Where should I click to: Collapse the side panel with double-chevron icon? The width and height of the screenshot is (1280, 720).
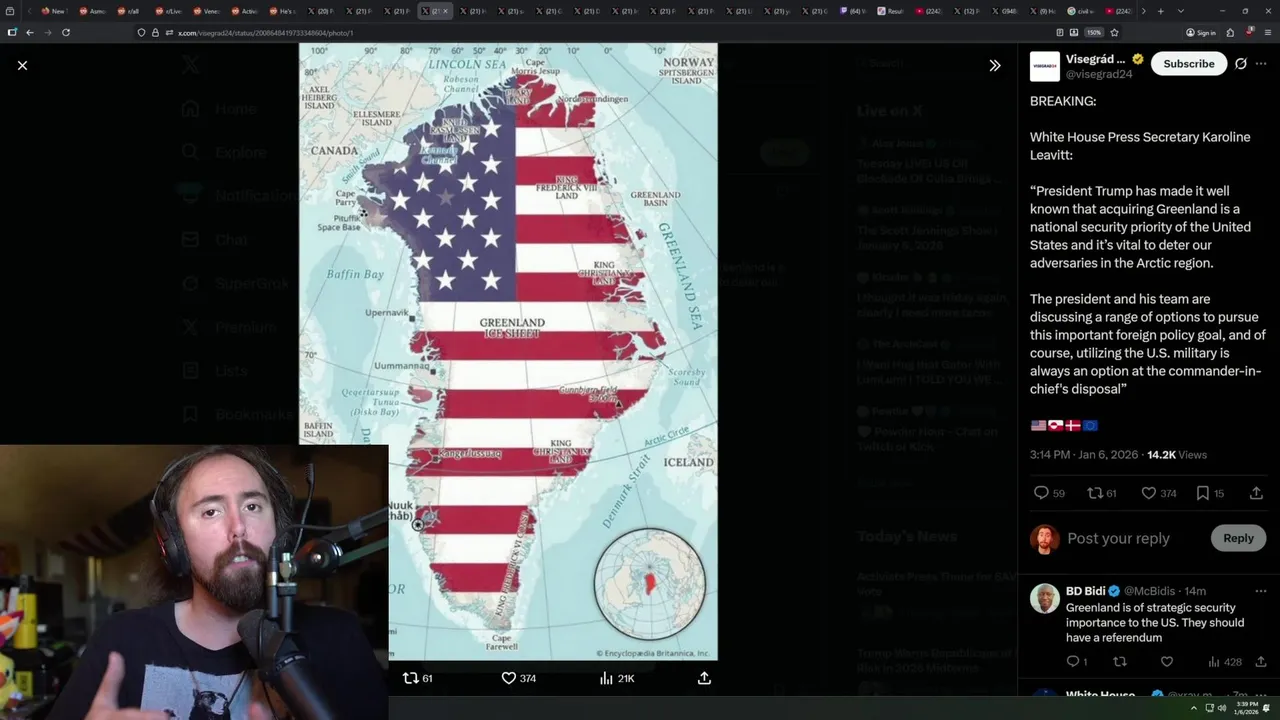[995, 65]
